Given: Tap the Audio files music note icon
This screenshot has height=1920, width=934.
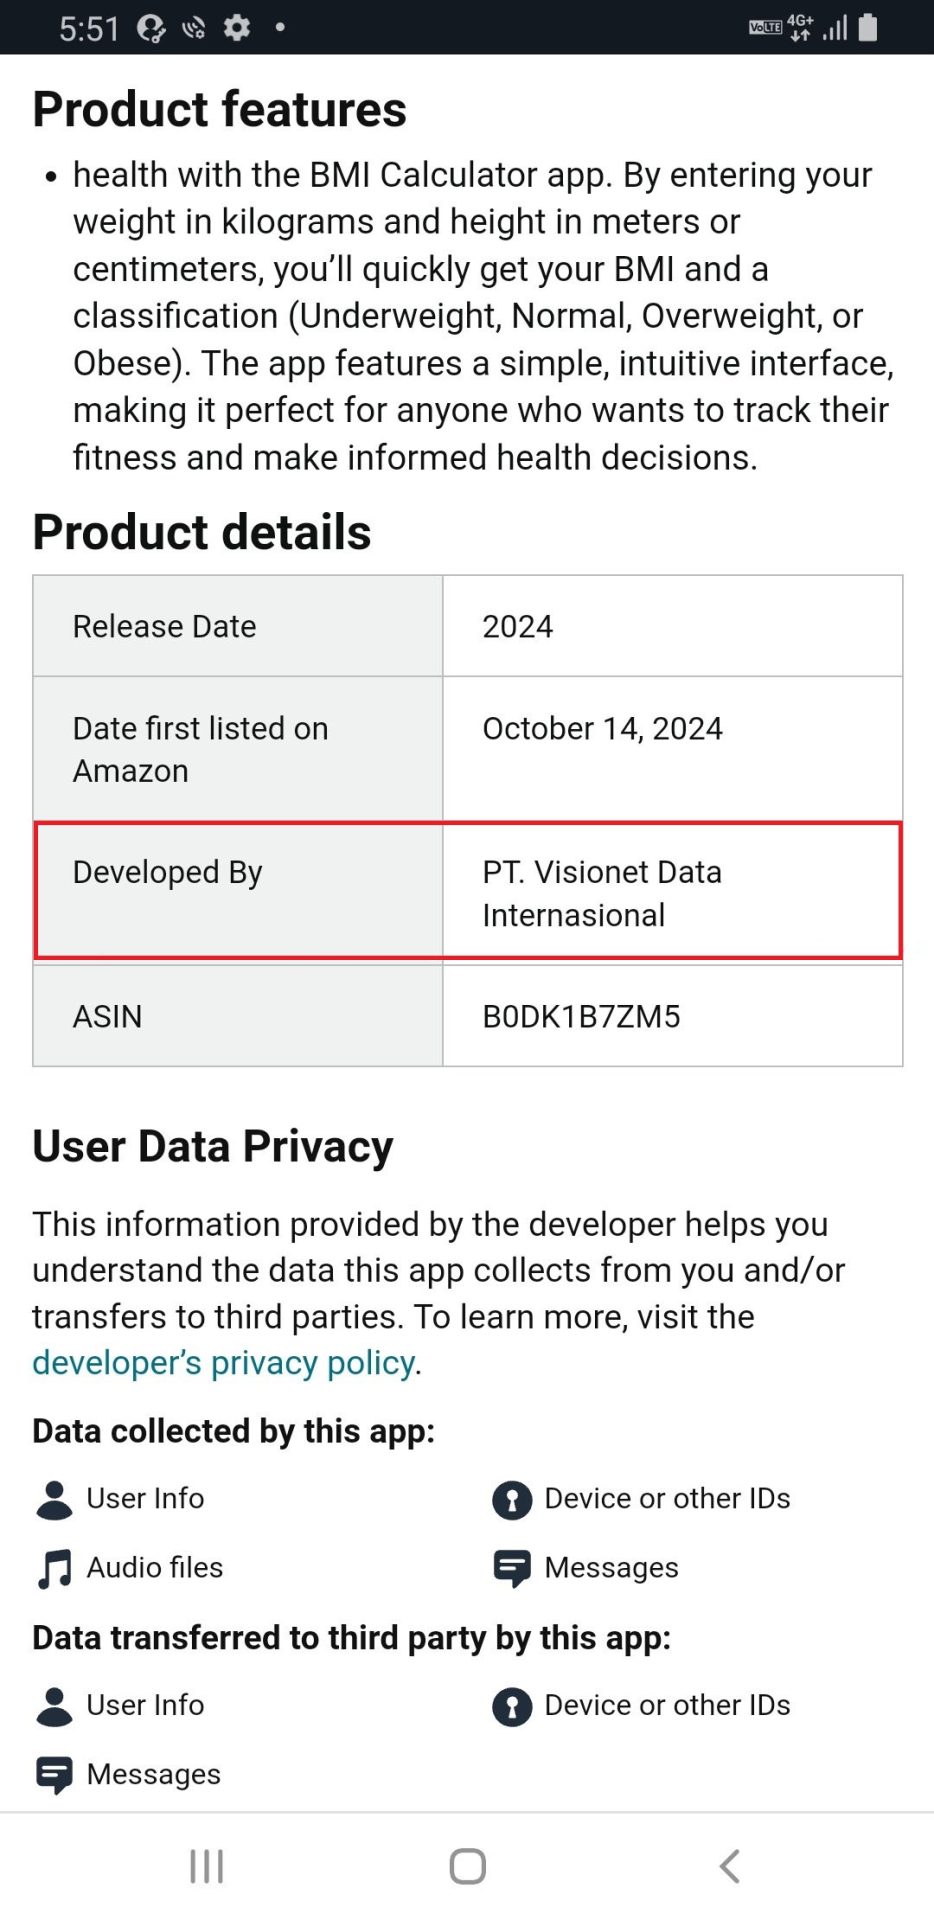Looking at the screenshot, I should click(x=54, y=1568).
